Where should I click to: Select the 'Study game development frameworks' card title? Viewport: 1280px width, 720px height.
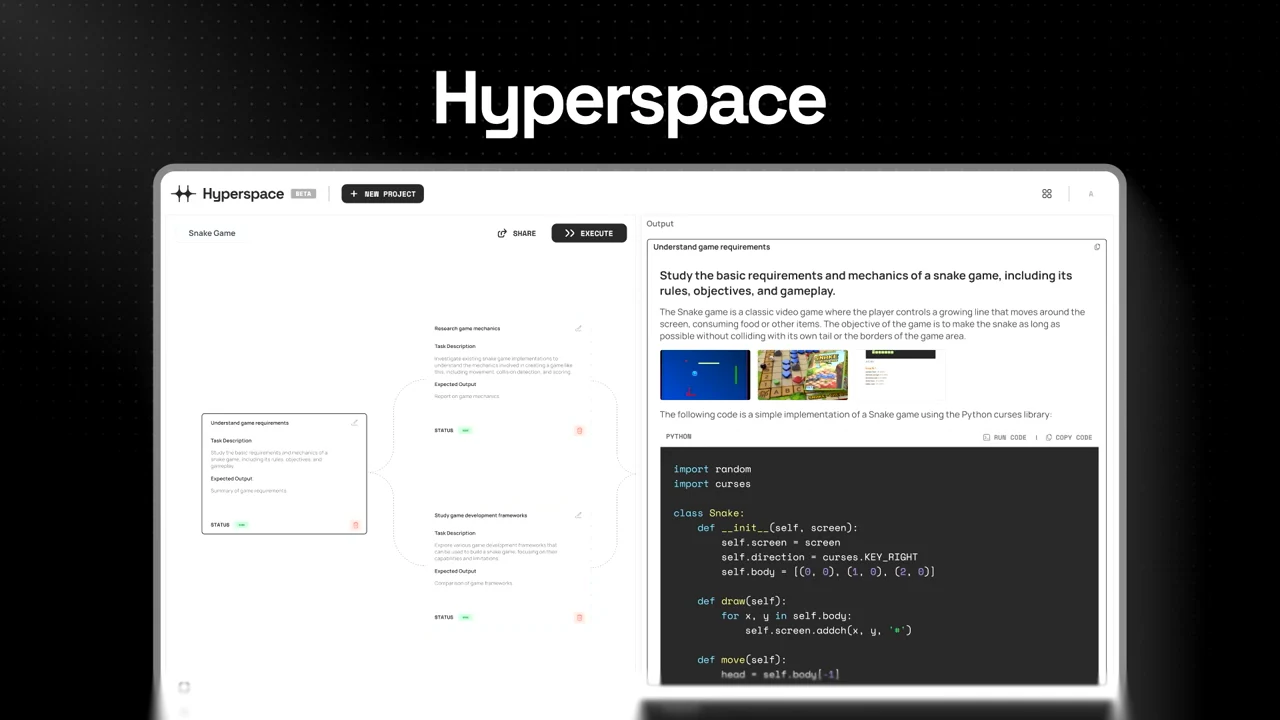(480, 515)
